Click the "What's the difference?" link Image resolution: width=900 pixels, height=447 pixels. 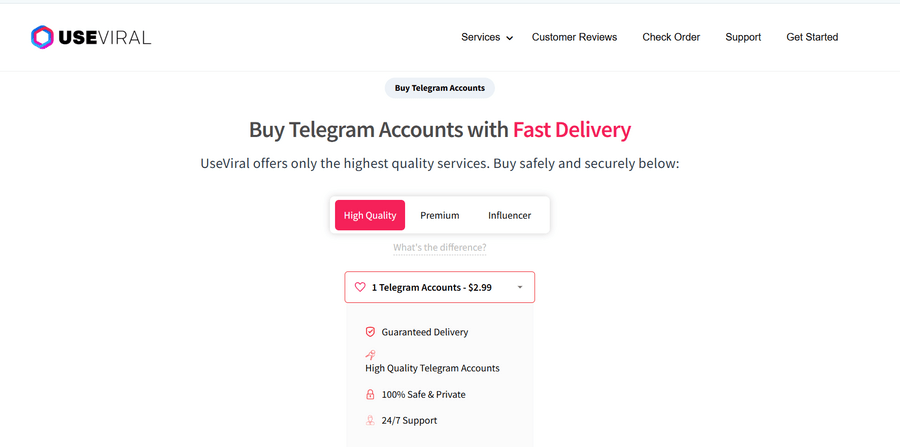click(x=440, y=247)
